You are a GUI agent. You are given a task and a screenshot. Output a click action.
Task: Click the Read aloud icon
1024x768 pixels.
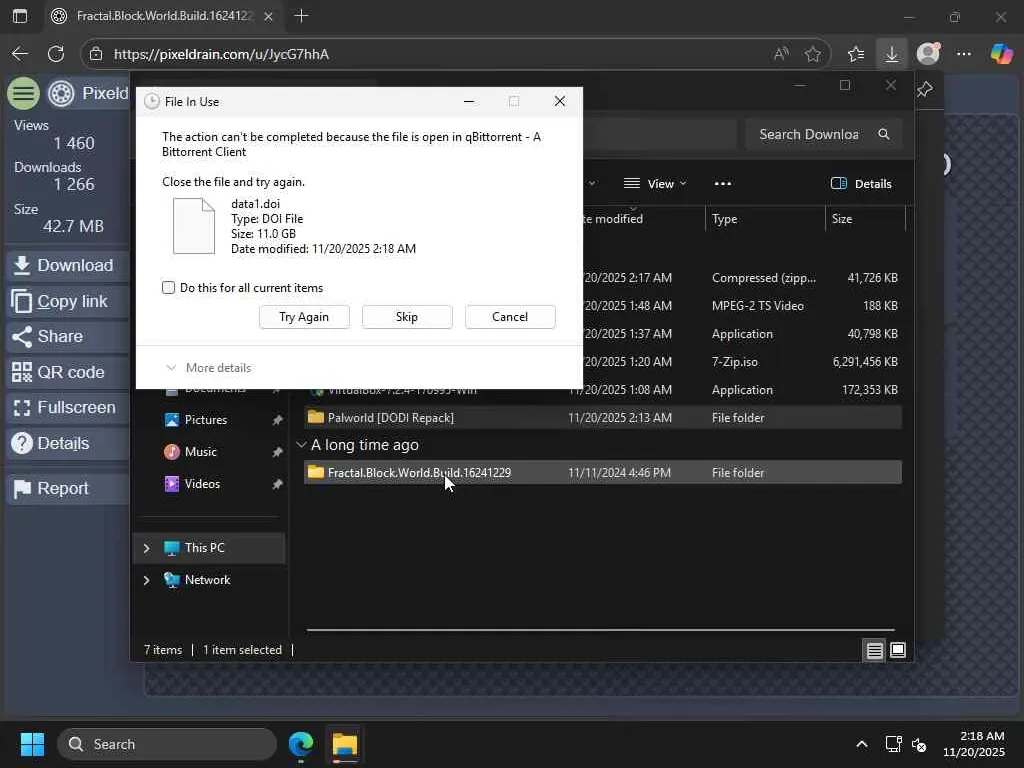pos(781,54)
